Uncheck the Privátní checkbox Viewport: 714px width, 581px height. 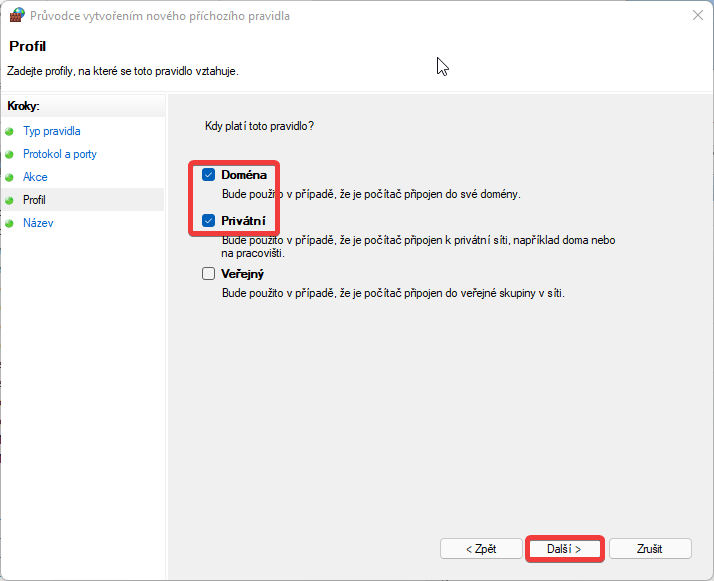click(x=208, y=221)
